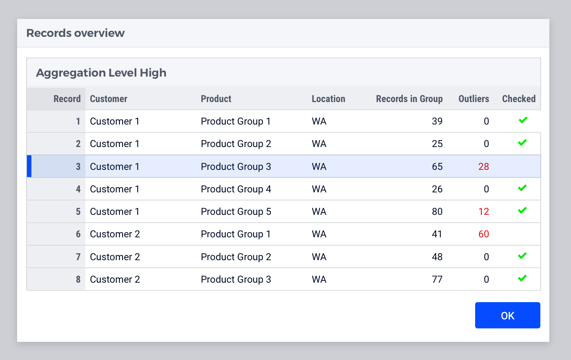This screenshot has height=360, width=571.
Task: Click the green checkmark in record 1 row
Action: 523,120
